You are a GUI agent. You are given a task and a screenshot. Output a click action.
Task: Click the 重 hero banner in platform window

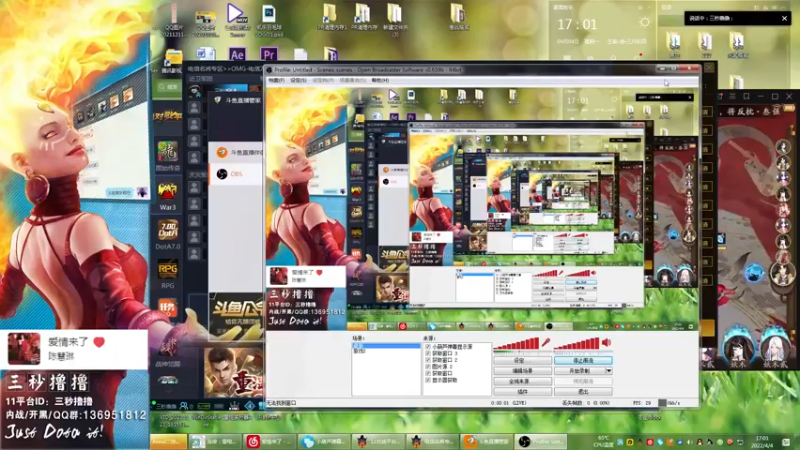234,372
